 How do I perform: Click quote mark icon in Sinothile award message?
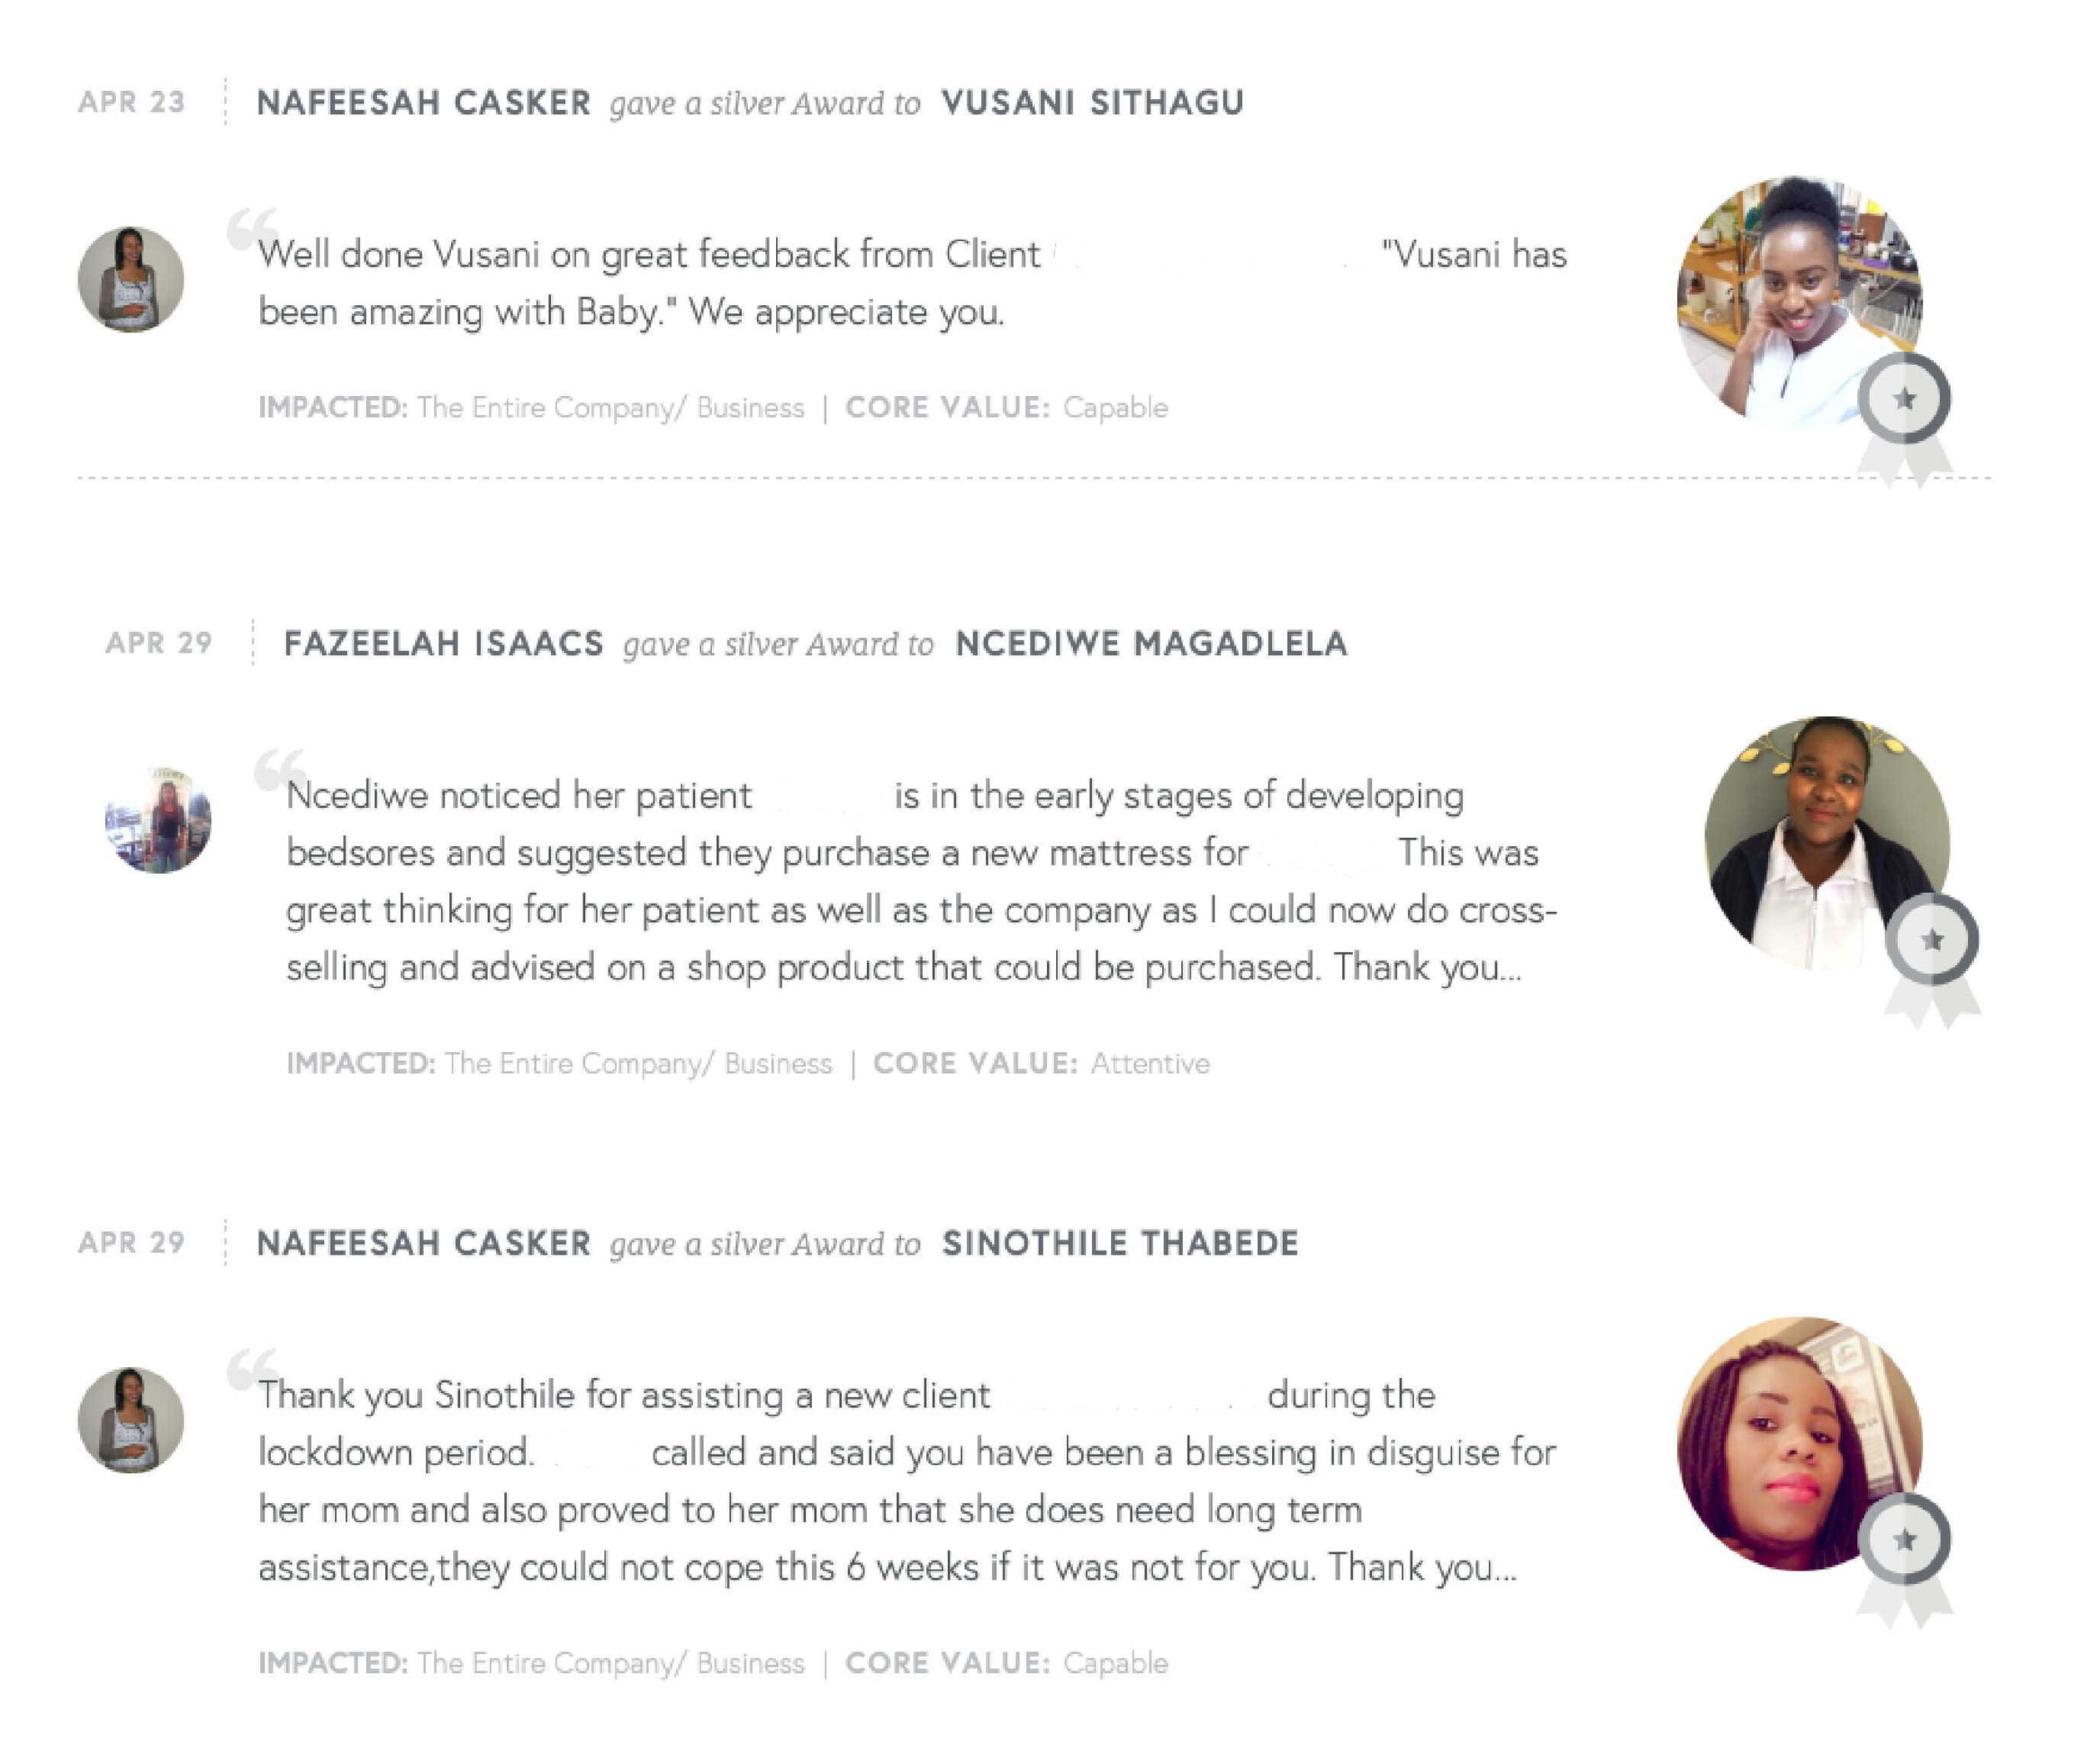click(252, 1370)
